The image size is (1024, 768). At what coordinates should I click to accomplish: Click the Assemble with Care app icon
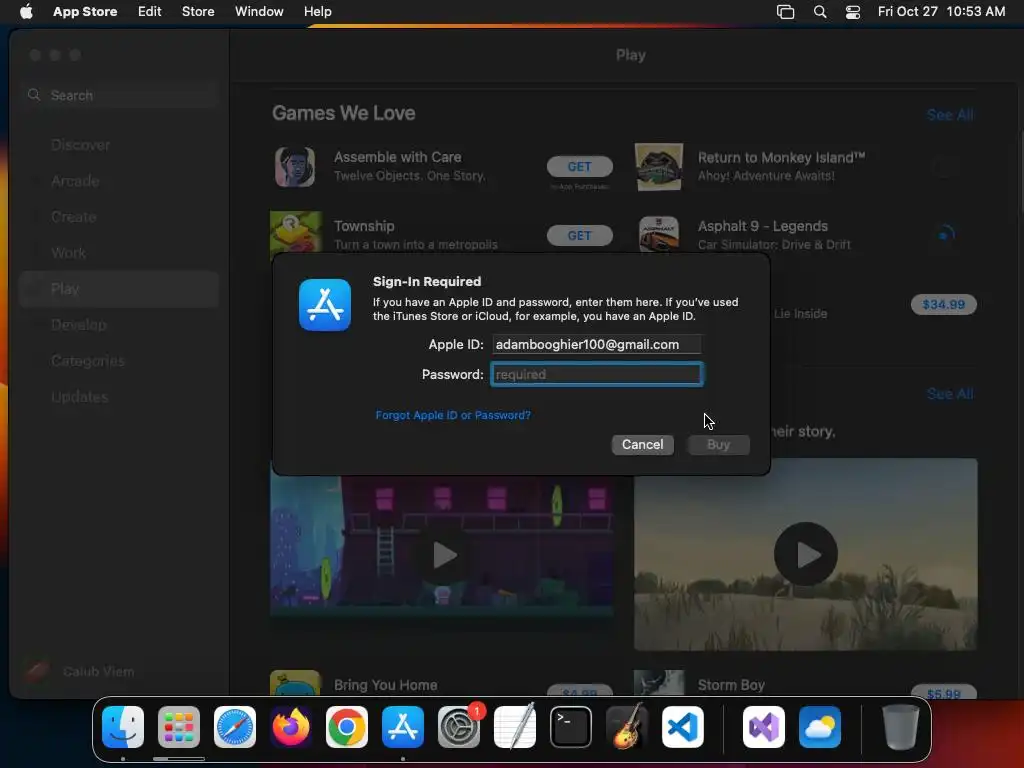295,167
